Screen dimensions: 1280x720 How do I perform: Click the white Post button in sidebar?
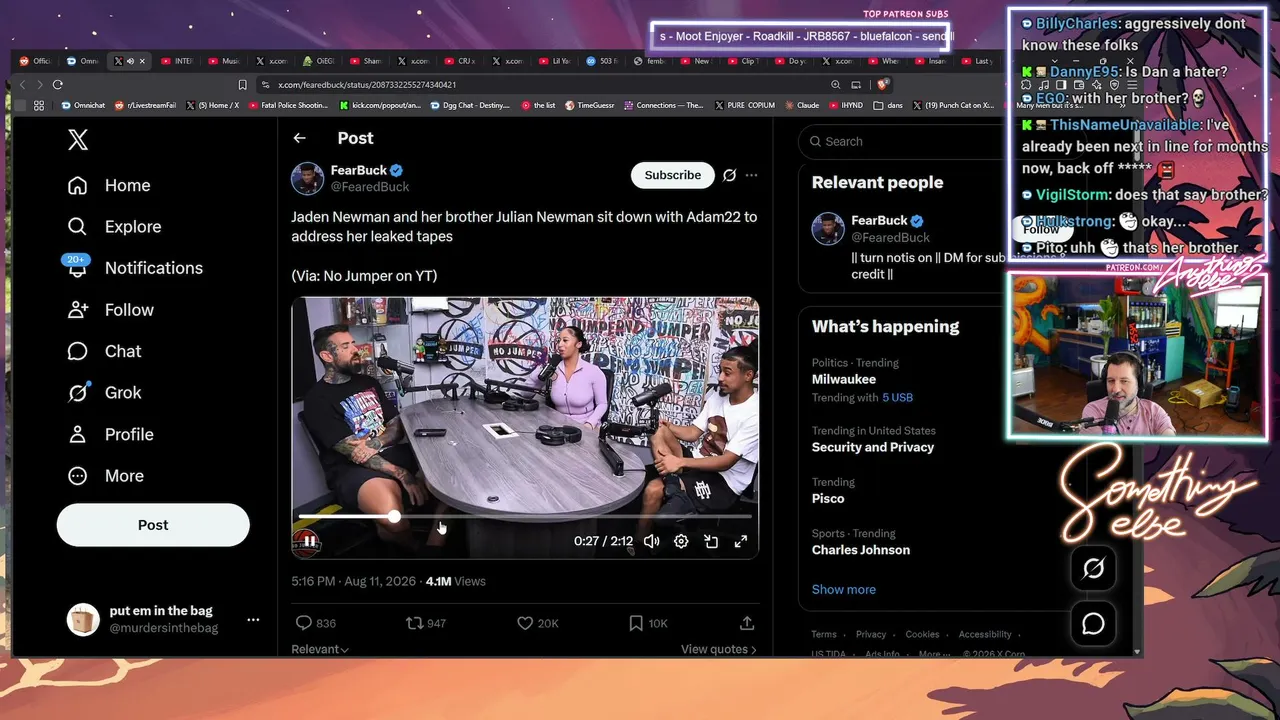click(153, 525)
